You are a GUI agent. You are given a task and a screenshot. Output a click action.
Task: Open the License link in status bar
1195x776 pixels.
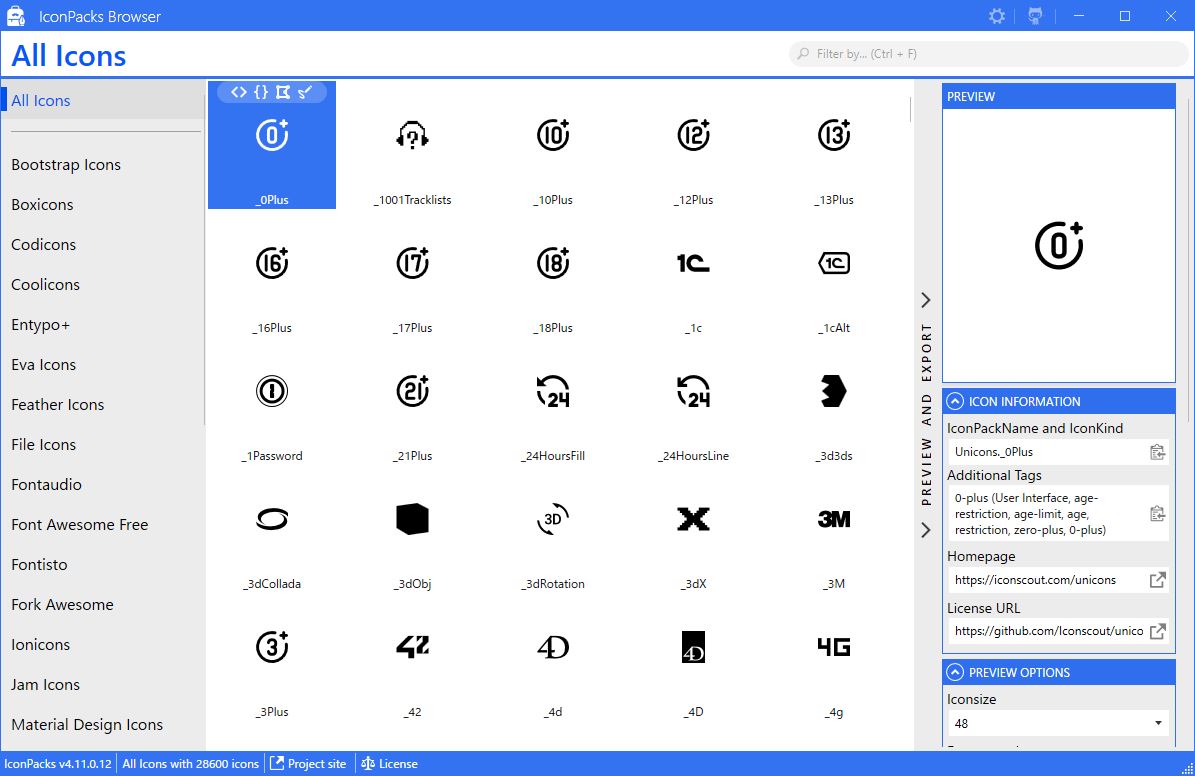(389, 764)
